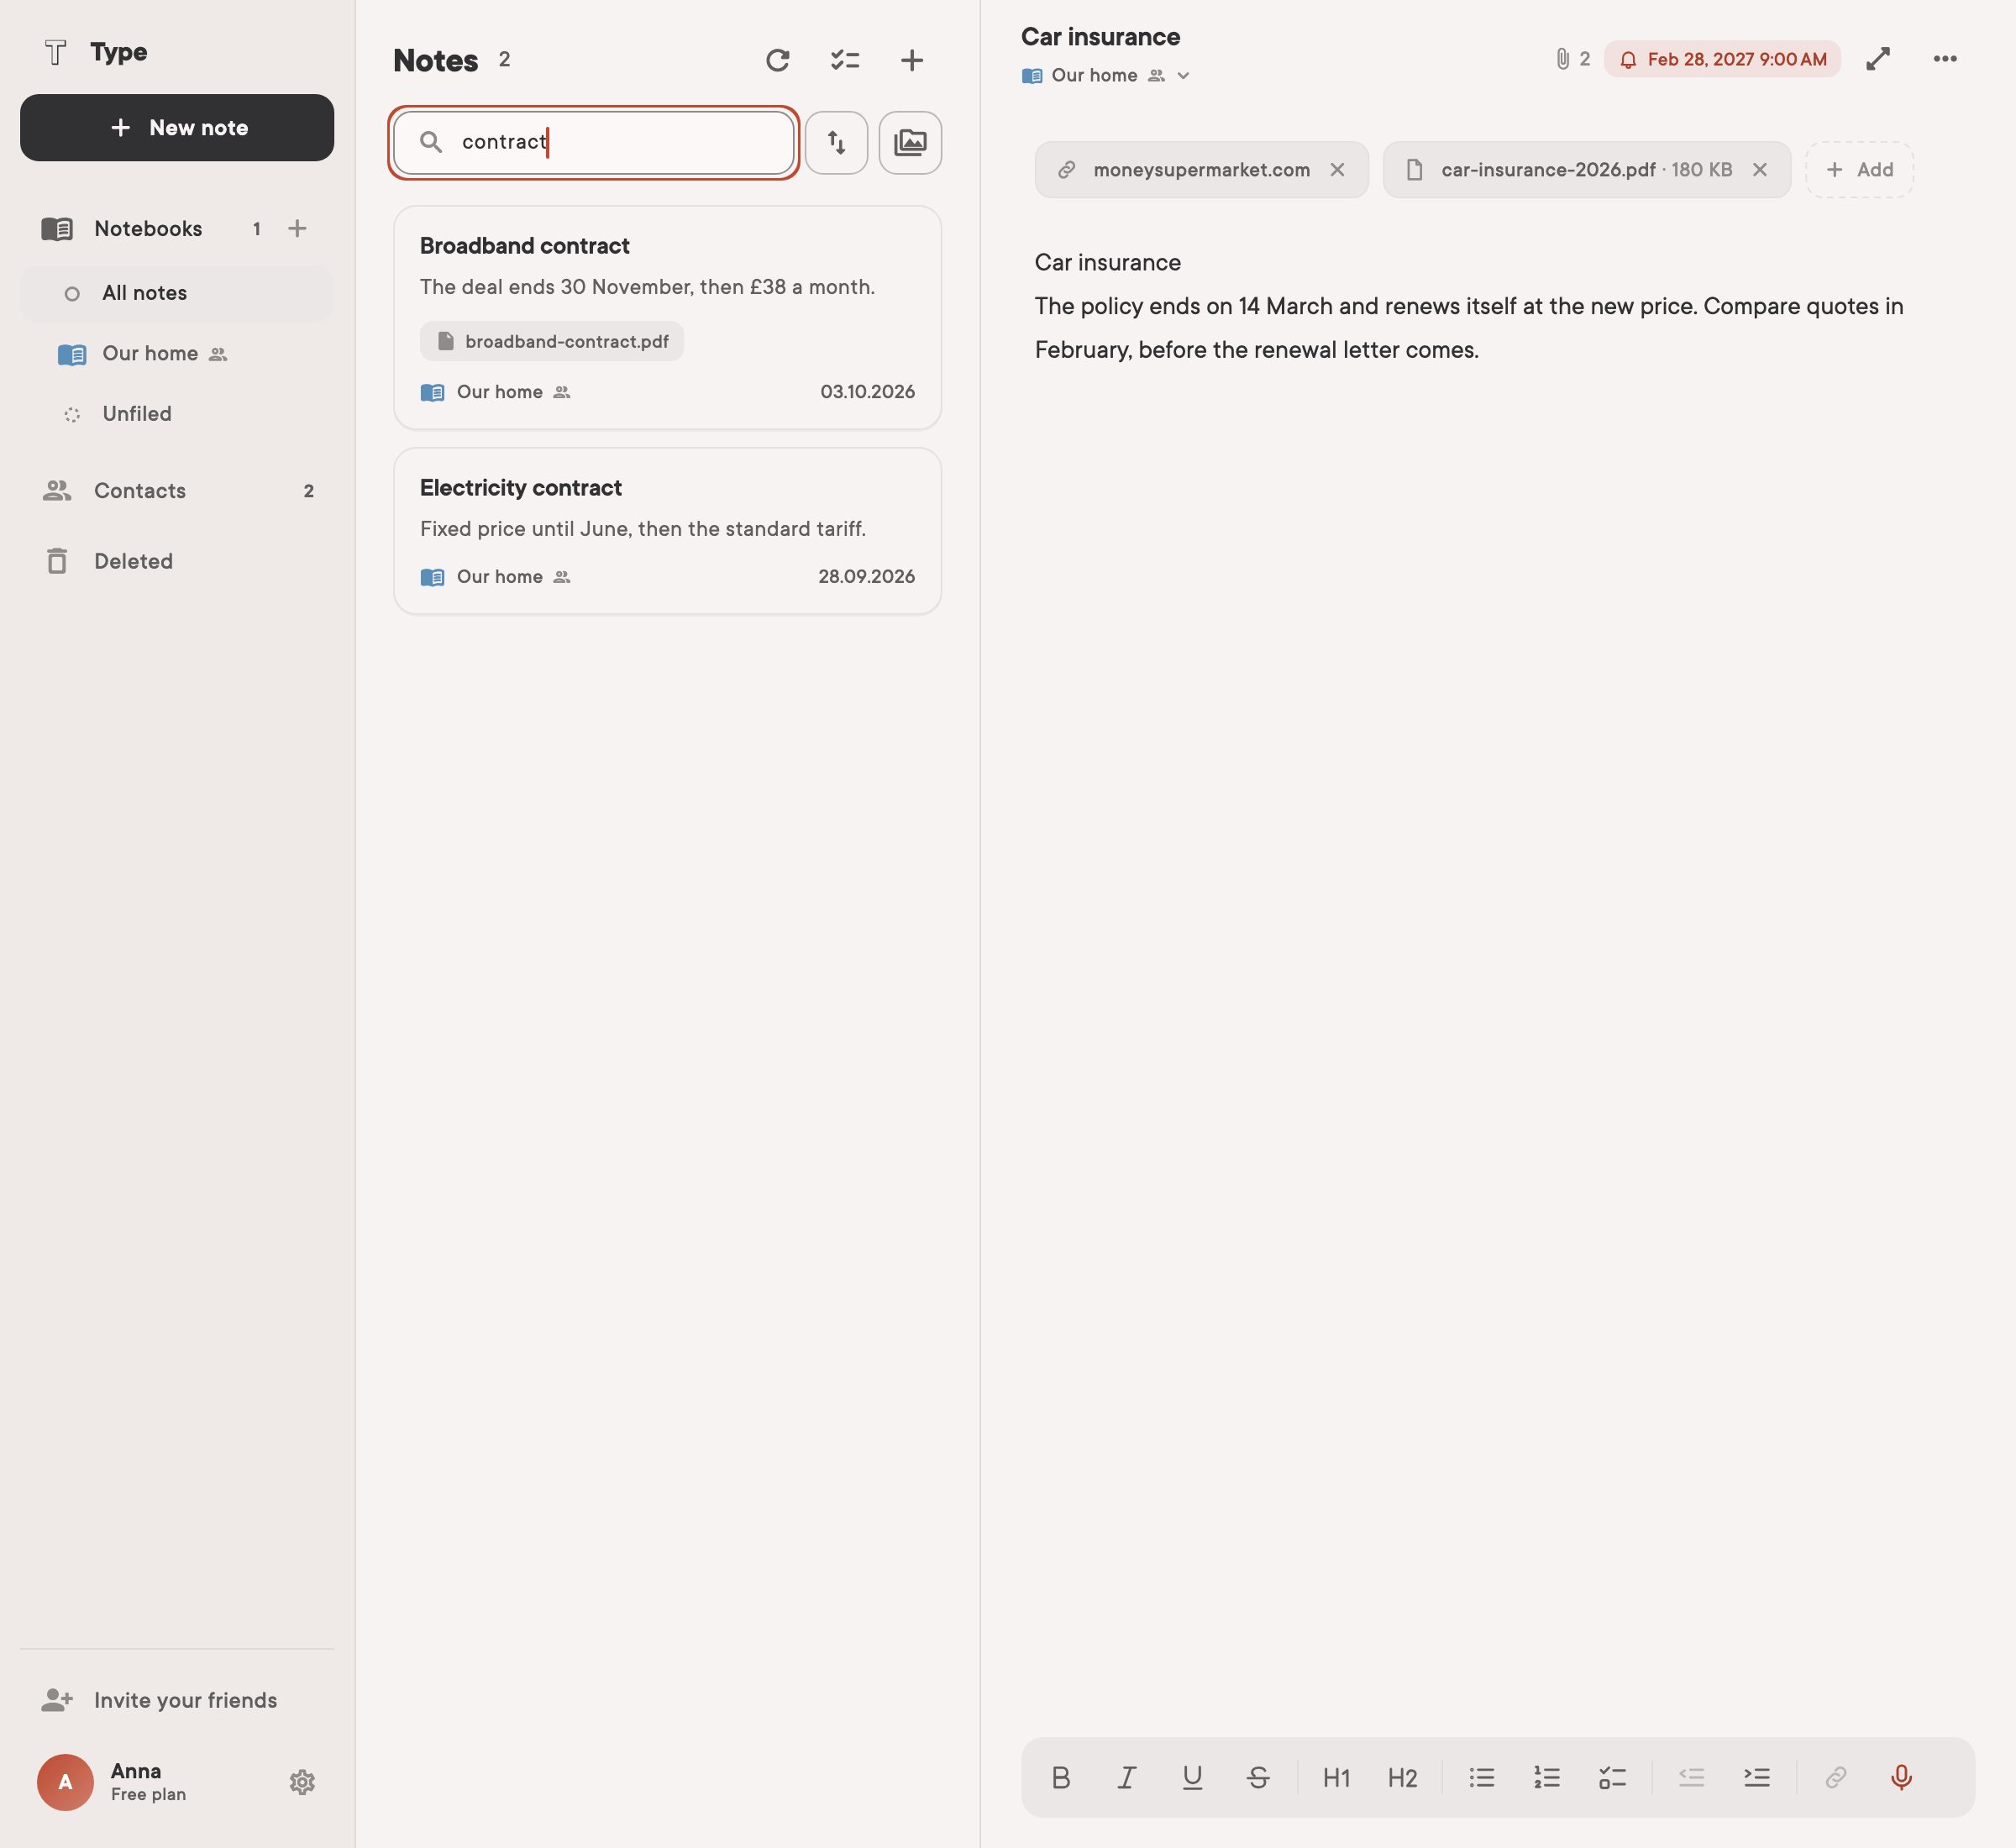Apply H1 heading style

tap(1336, 1777)
